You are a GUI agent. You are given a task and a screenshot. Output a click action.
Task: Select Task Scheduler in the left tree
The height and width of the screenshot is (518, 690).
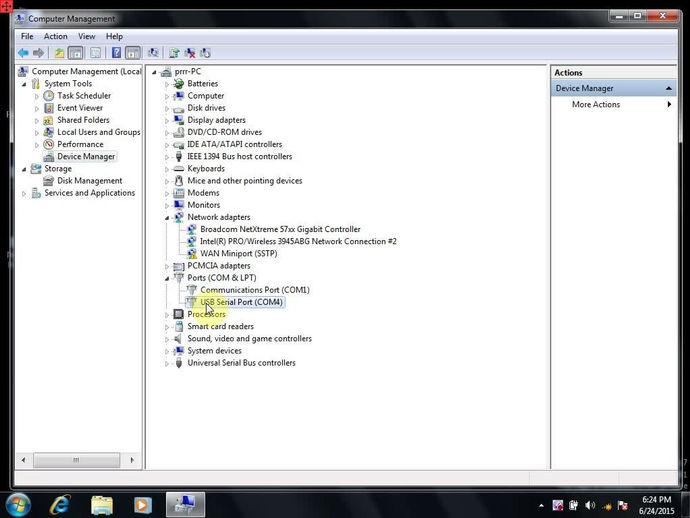click(84, 96)
